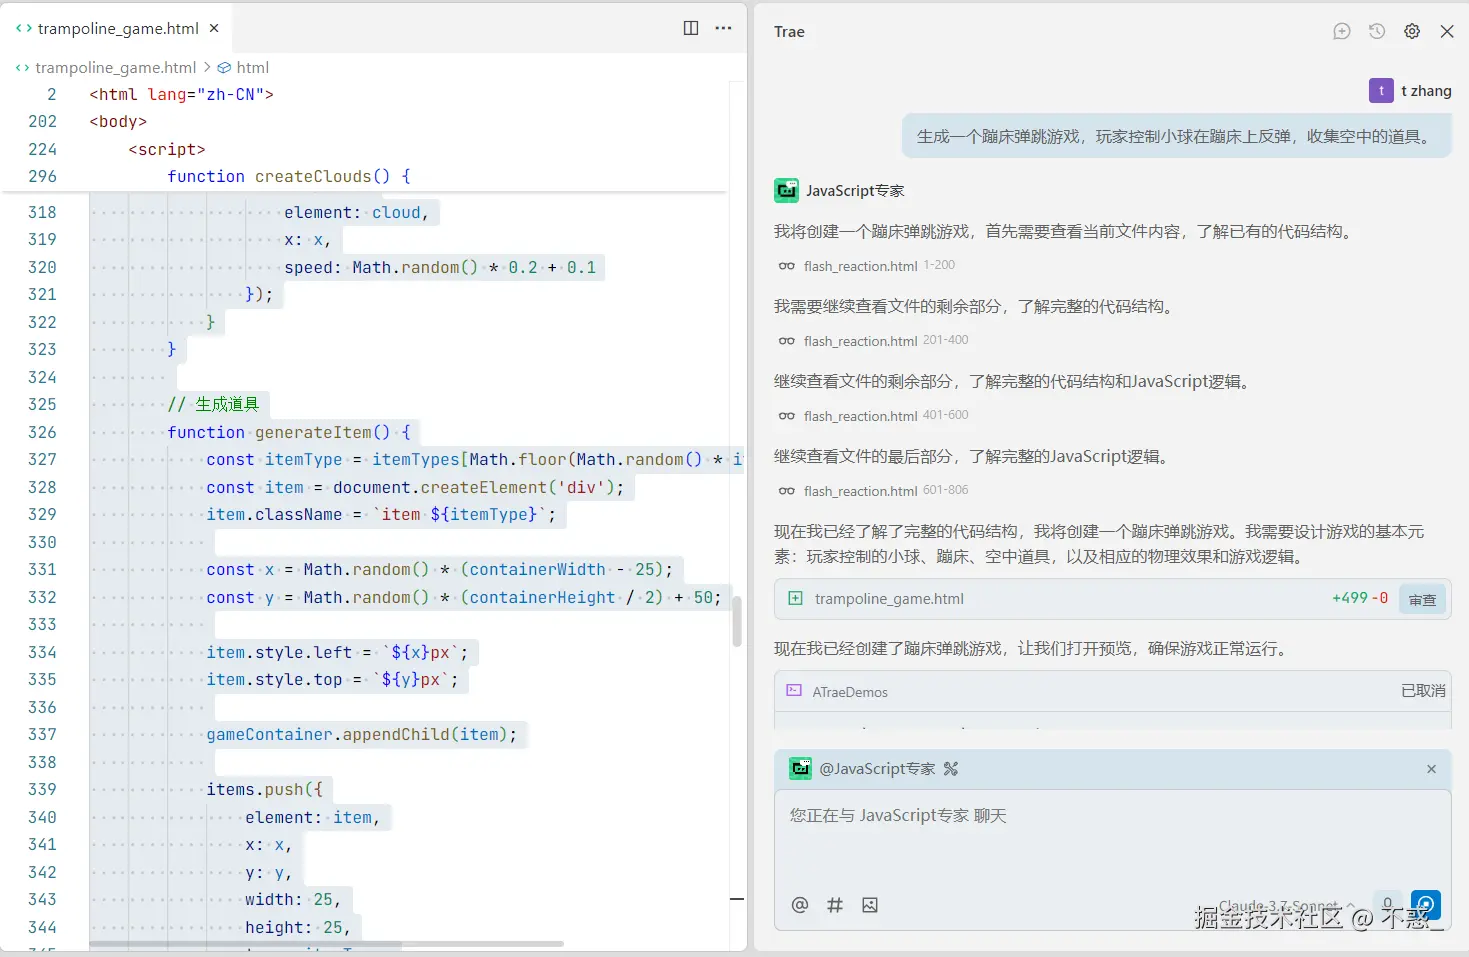Remove the @JavaScript专家 agent mention

[x=1431, y=768]
